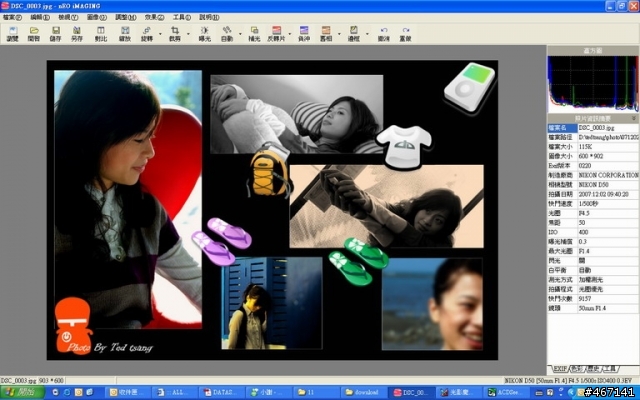640x400 pixels.
Task: Click the 舊相 old photo effect
Action: [326, 34]
